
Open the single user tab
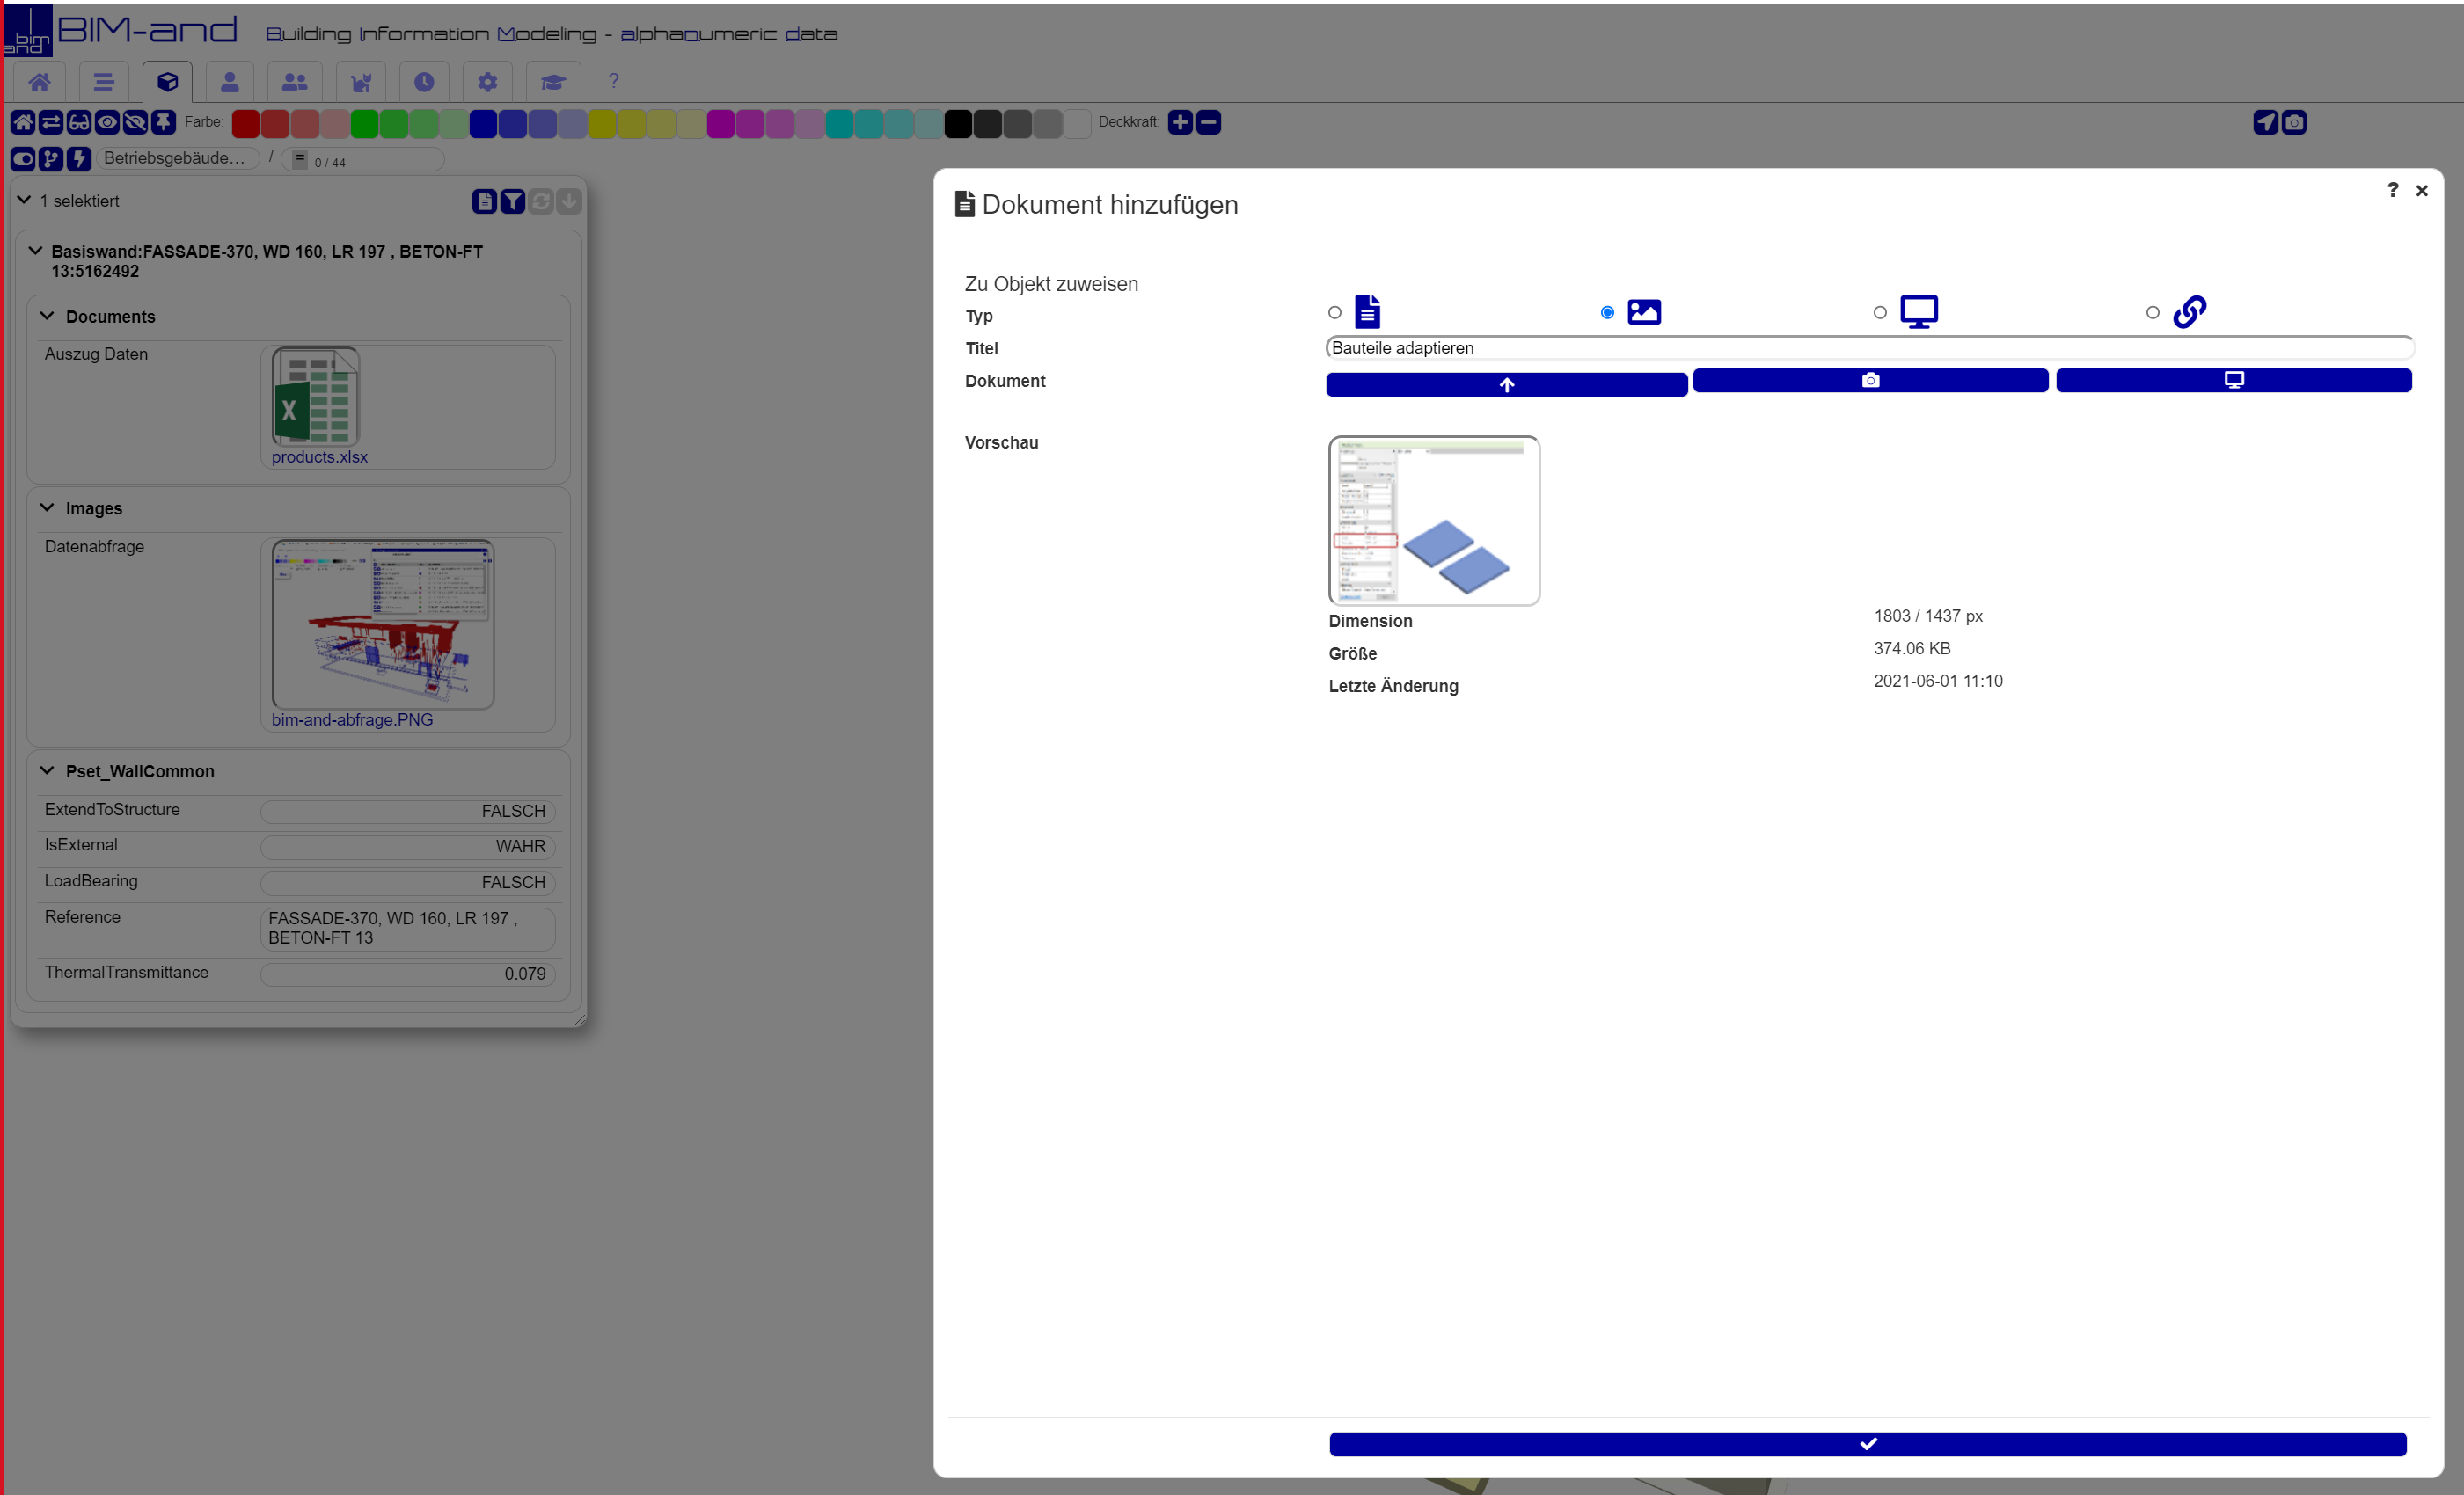click(230, 82)
